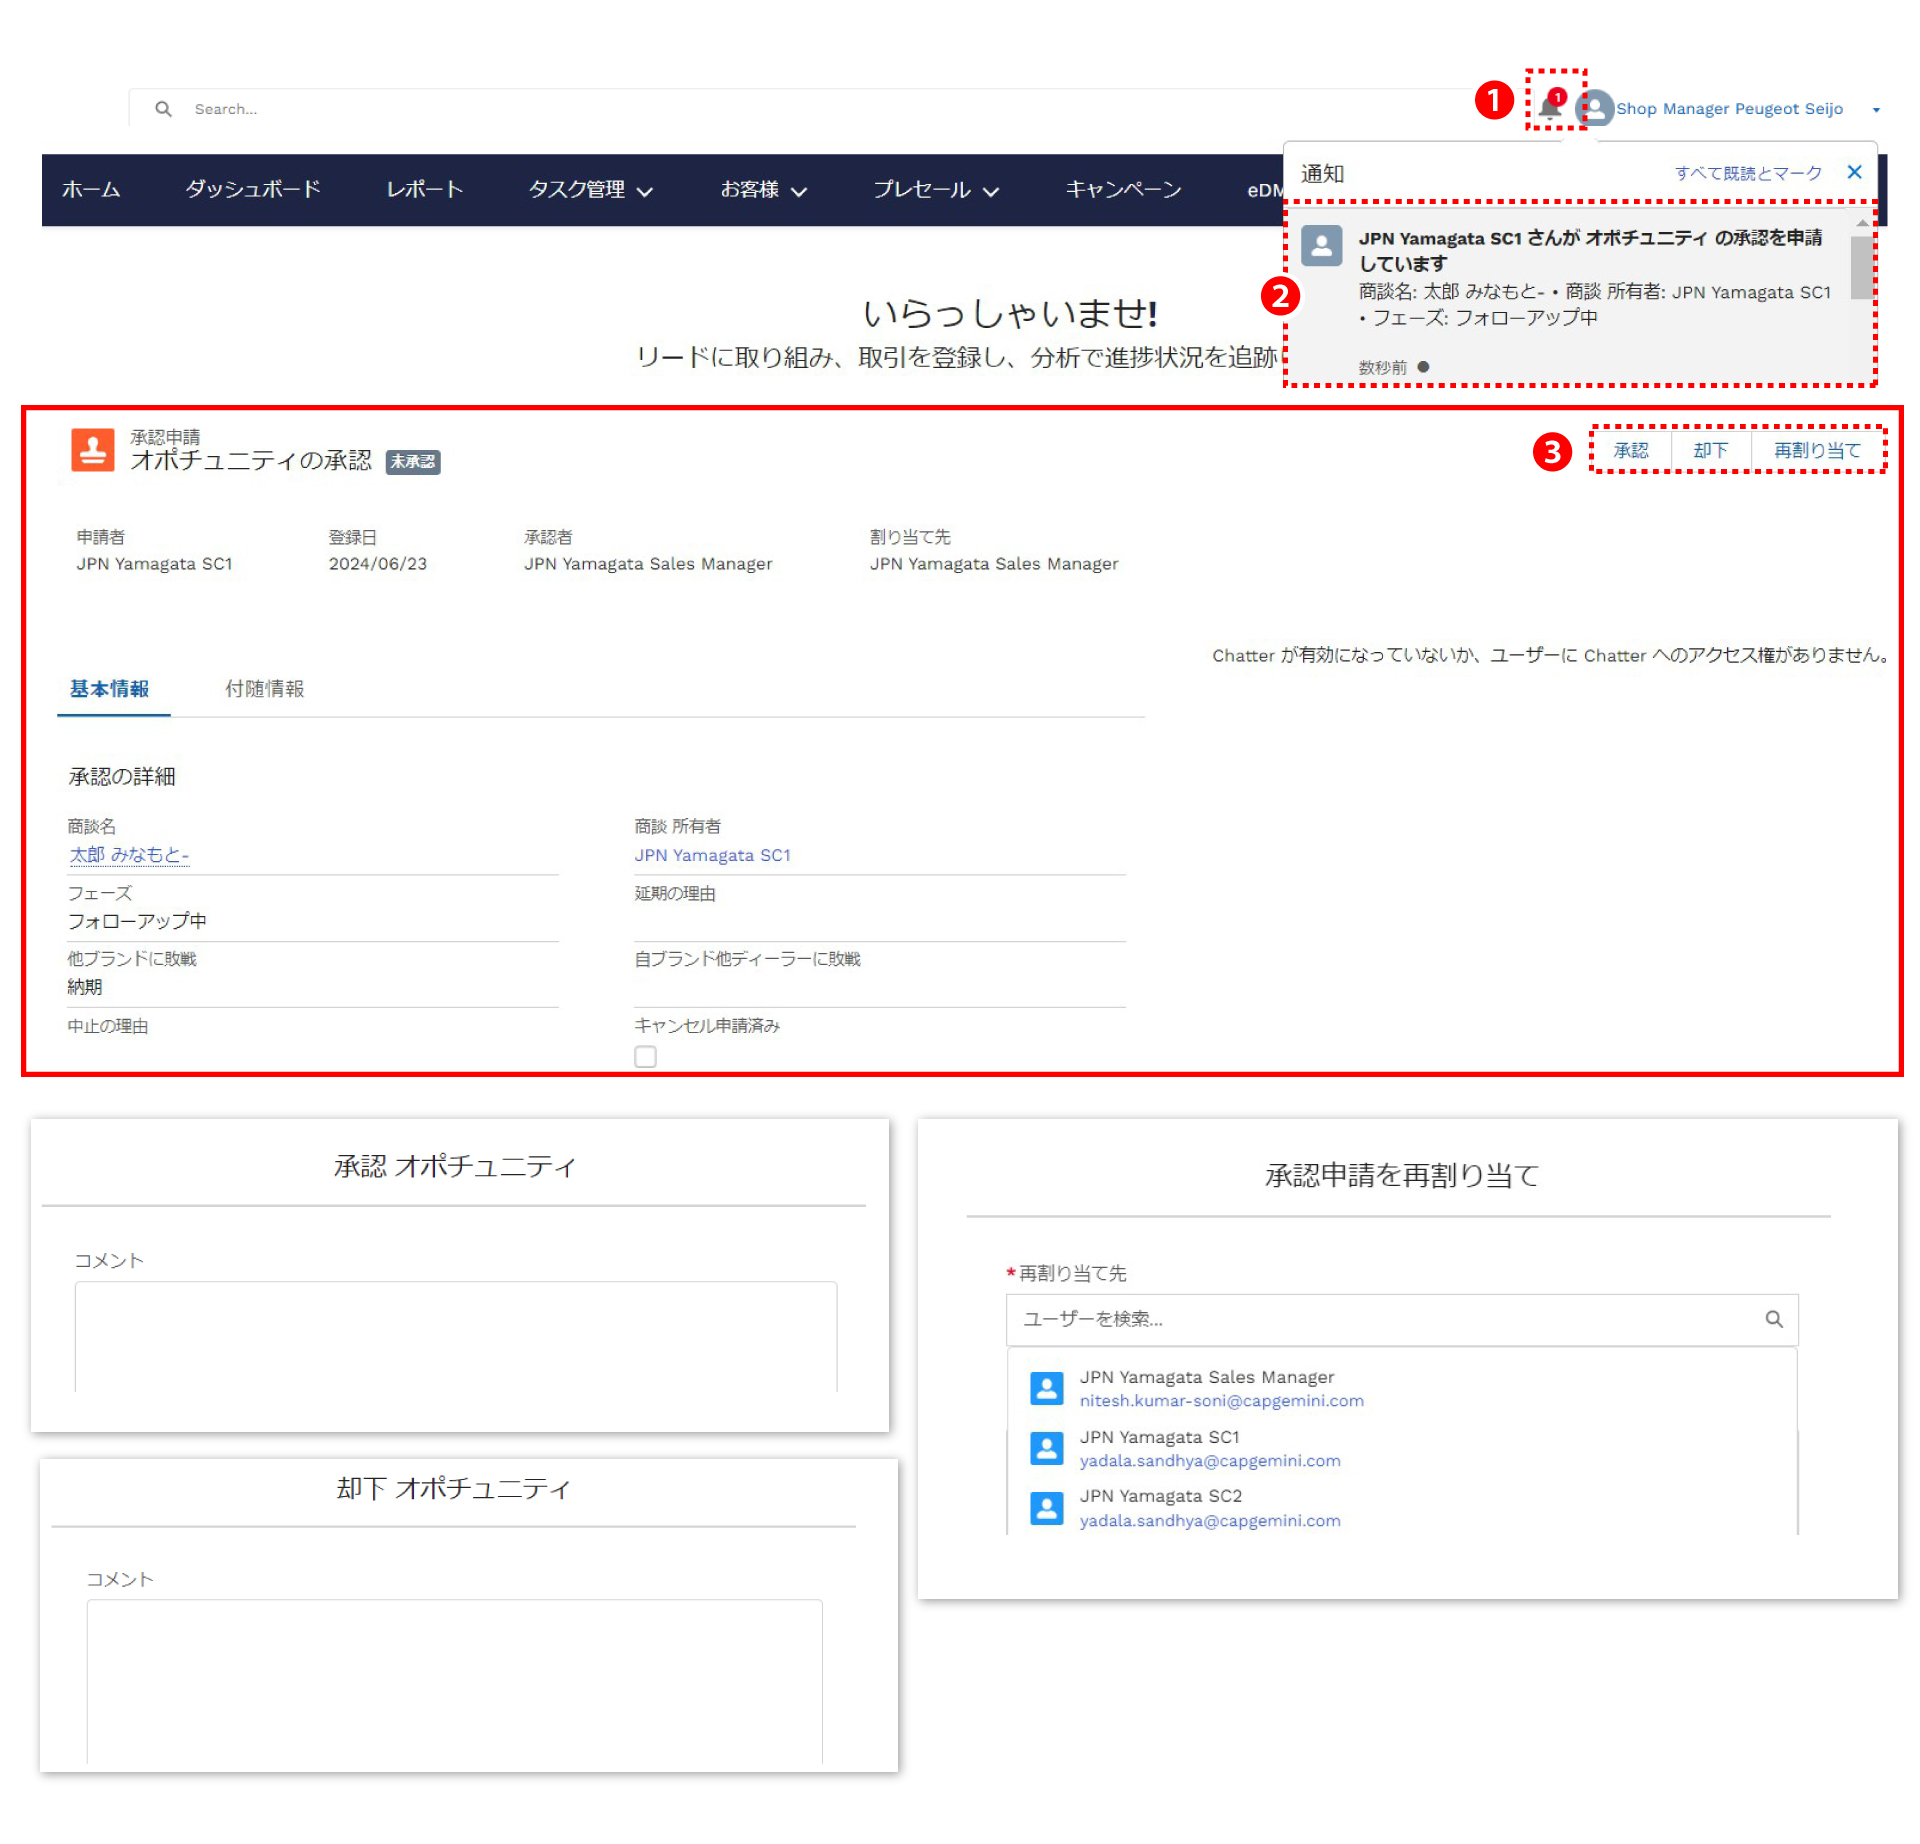Click the orange approval request icon
Screen dimensions: 1920x1844
pos(92,450)
